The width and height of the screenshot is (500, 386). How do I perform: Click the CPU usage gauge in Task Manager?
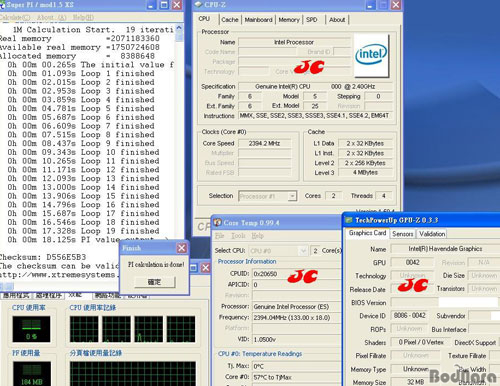click(31, 329)
